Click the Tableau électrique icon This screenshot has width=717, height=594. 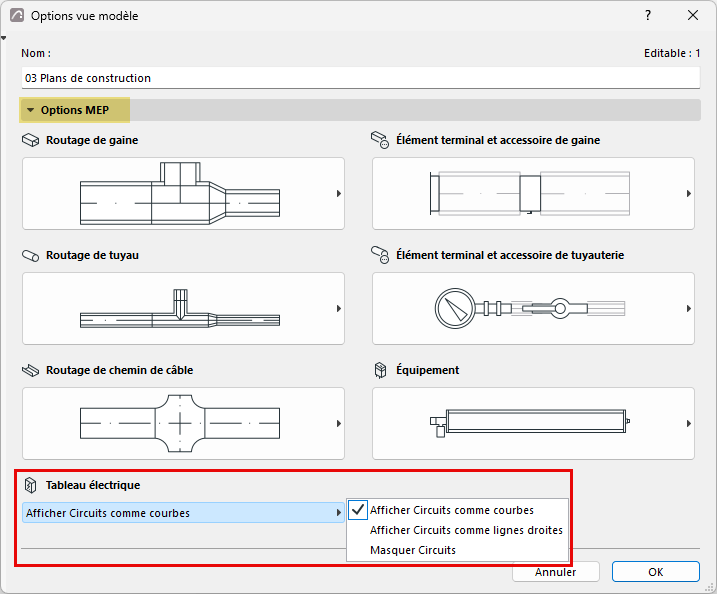(x=30, y=485)
